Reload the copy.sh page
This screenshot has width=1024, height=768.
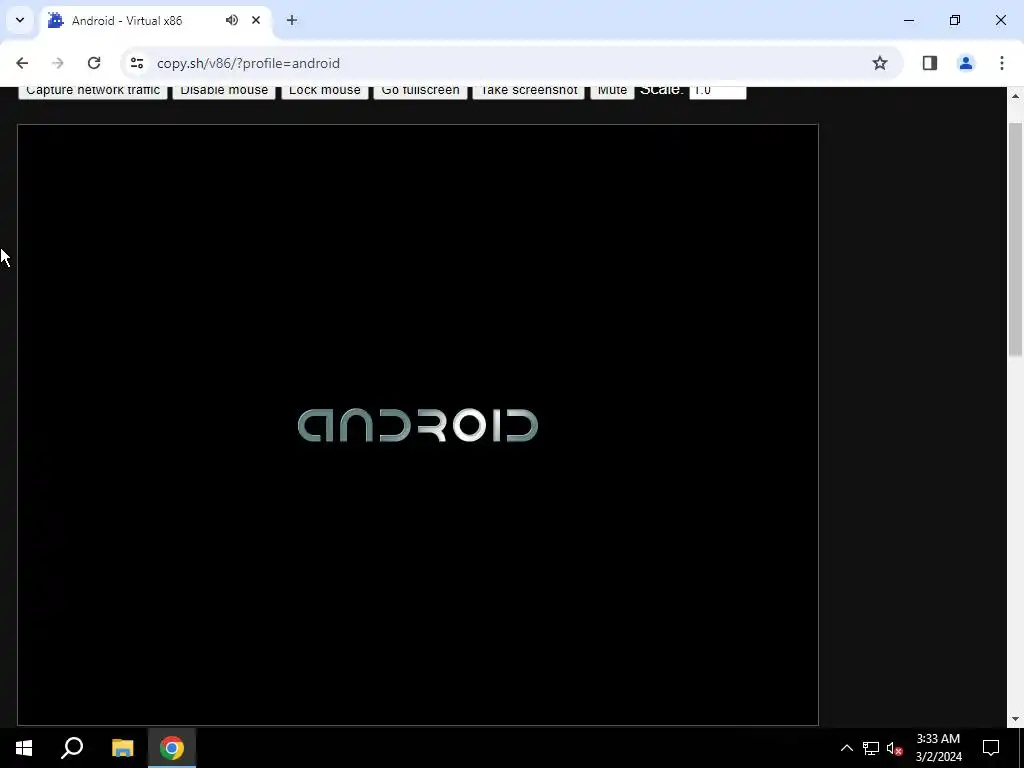94,63
